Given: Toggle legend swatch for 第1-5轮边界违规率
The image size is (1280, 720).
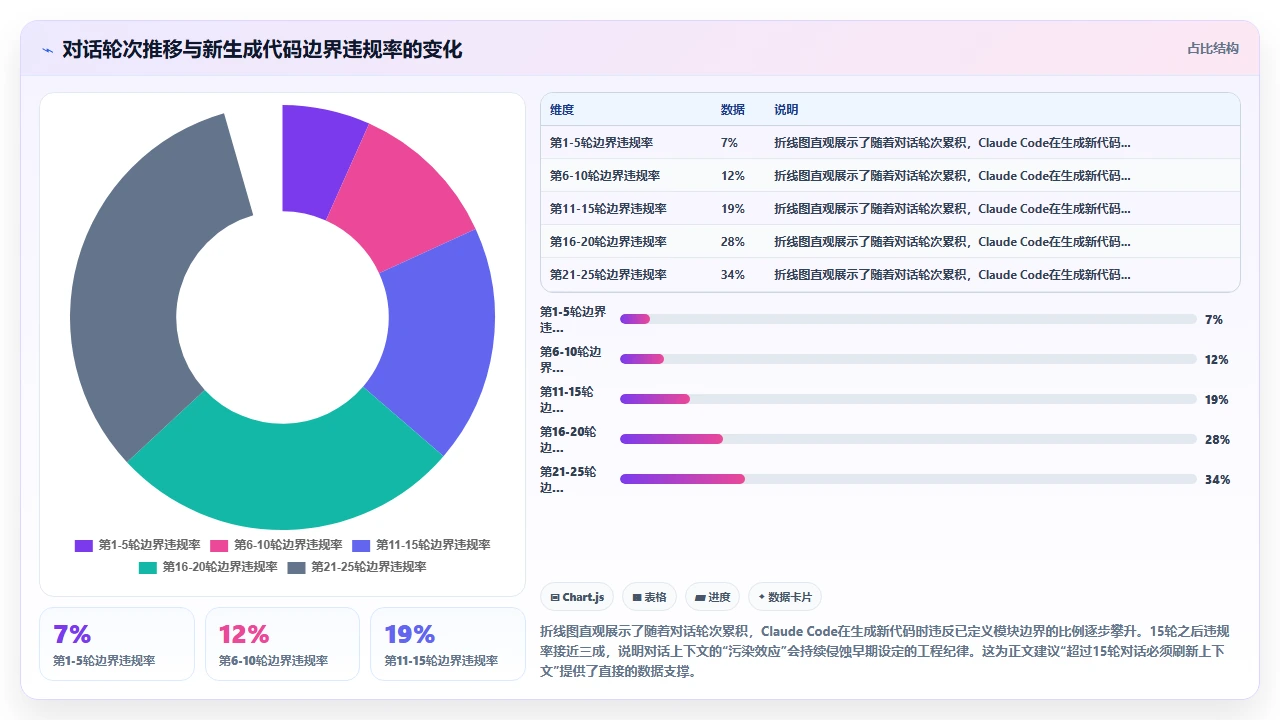Looking at the screenshot, I should click(x=84, y=545).
